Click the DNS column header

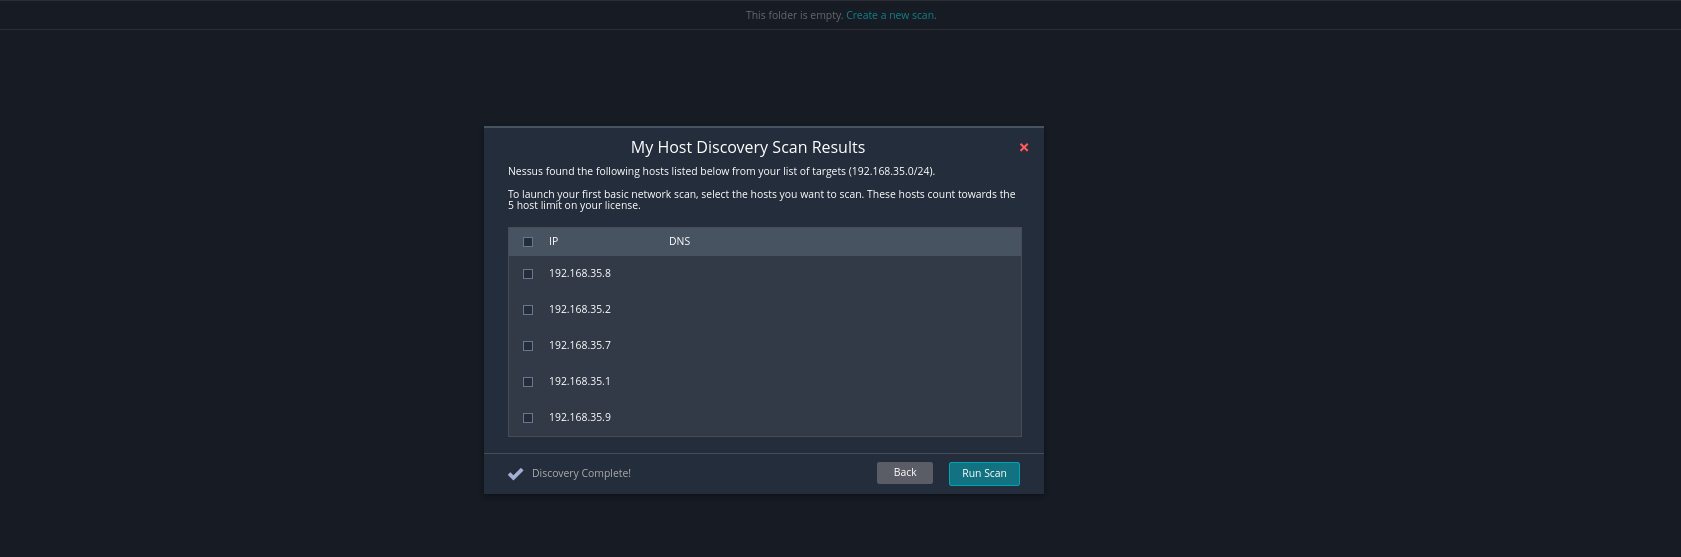pos(679,242)
